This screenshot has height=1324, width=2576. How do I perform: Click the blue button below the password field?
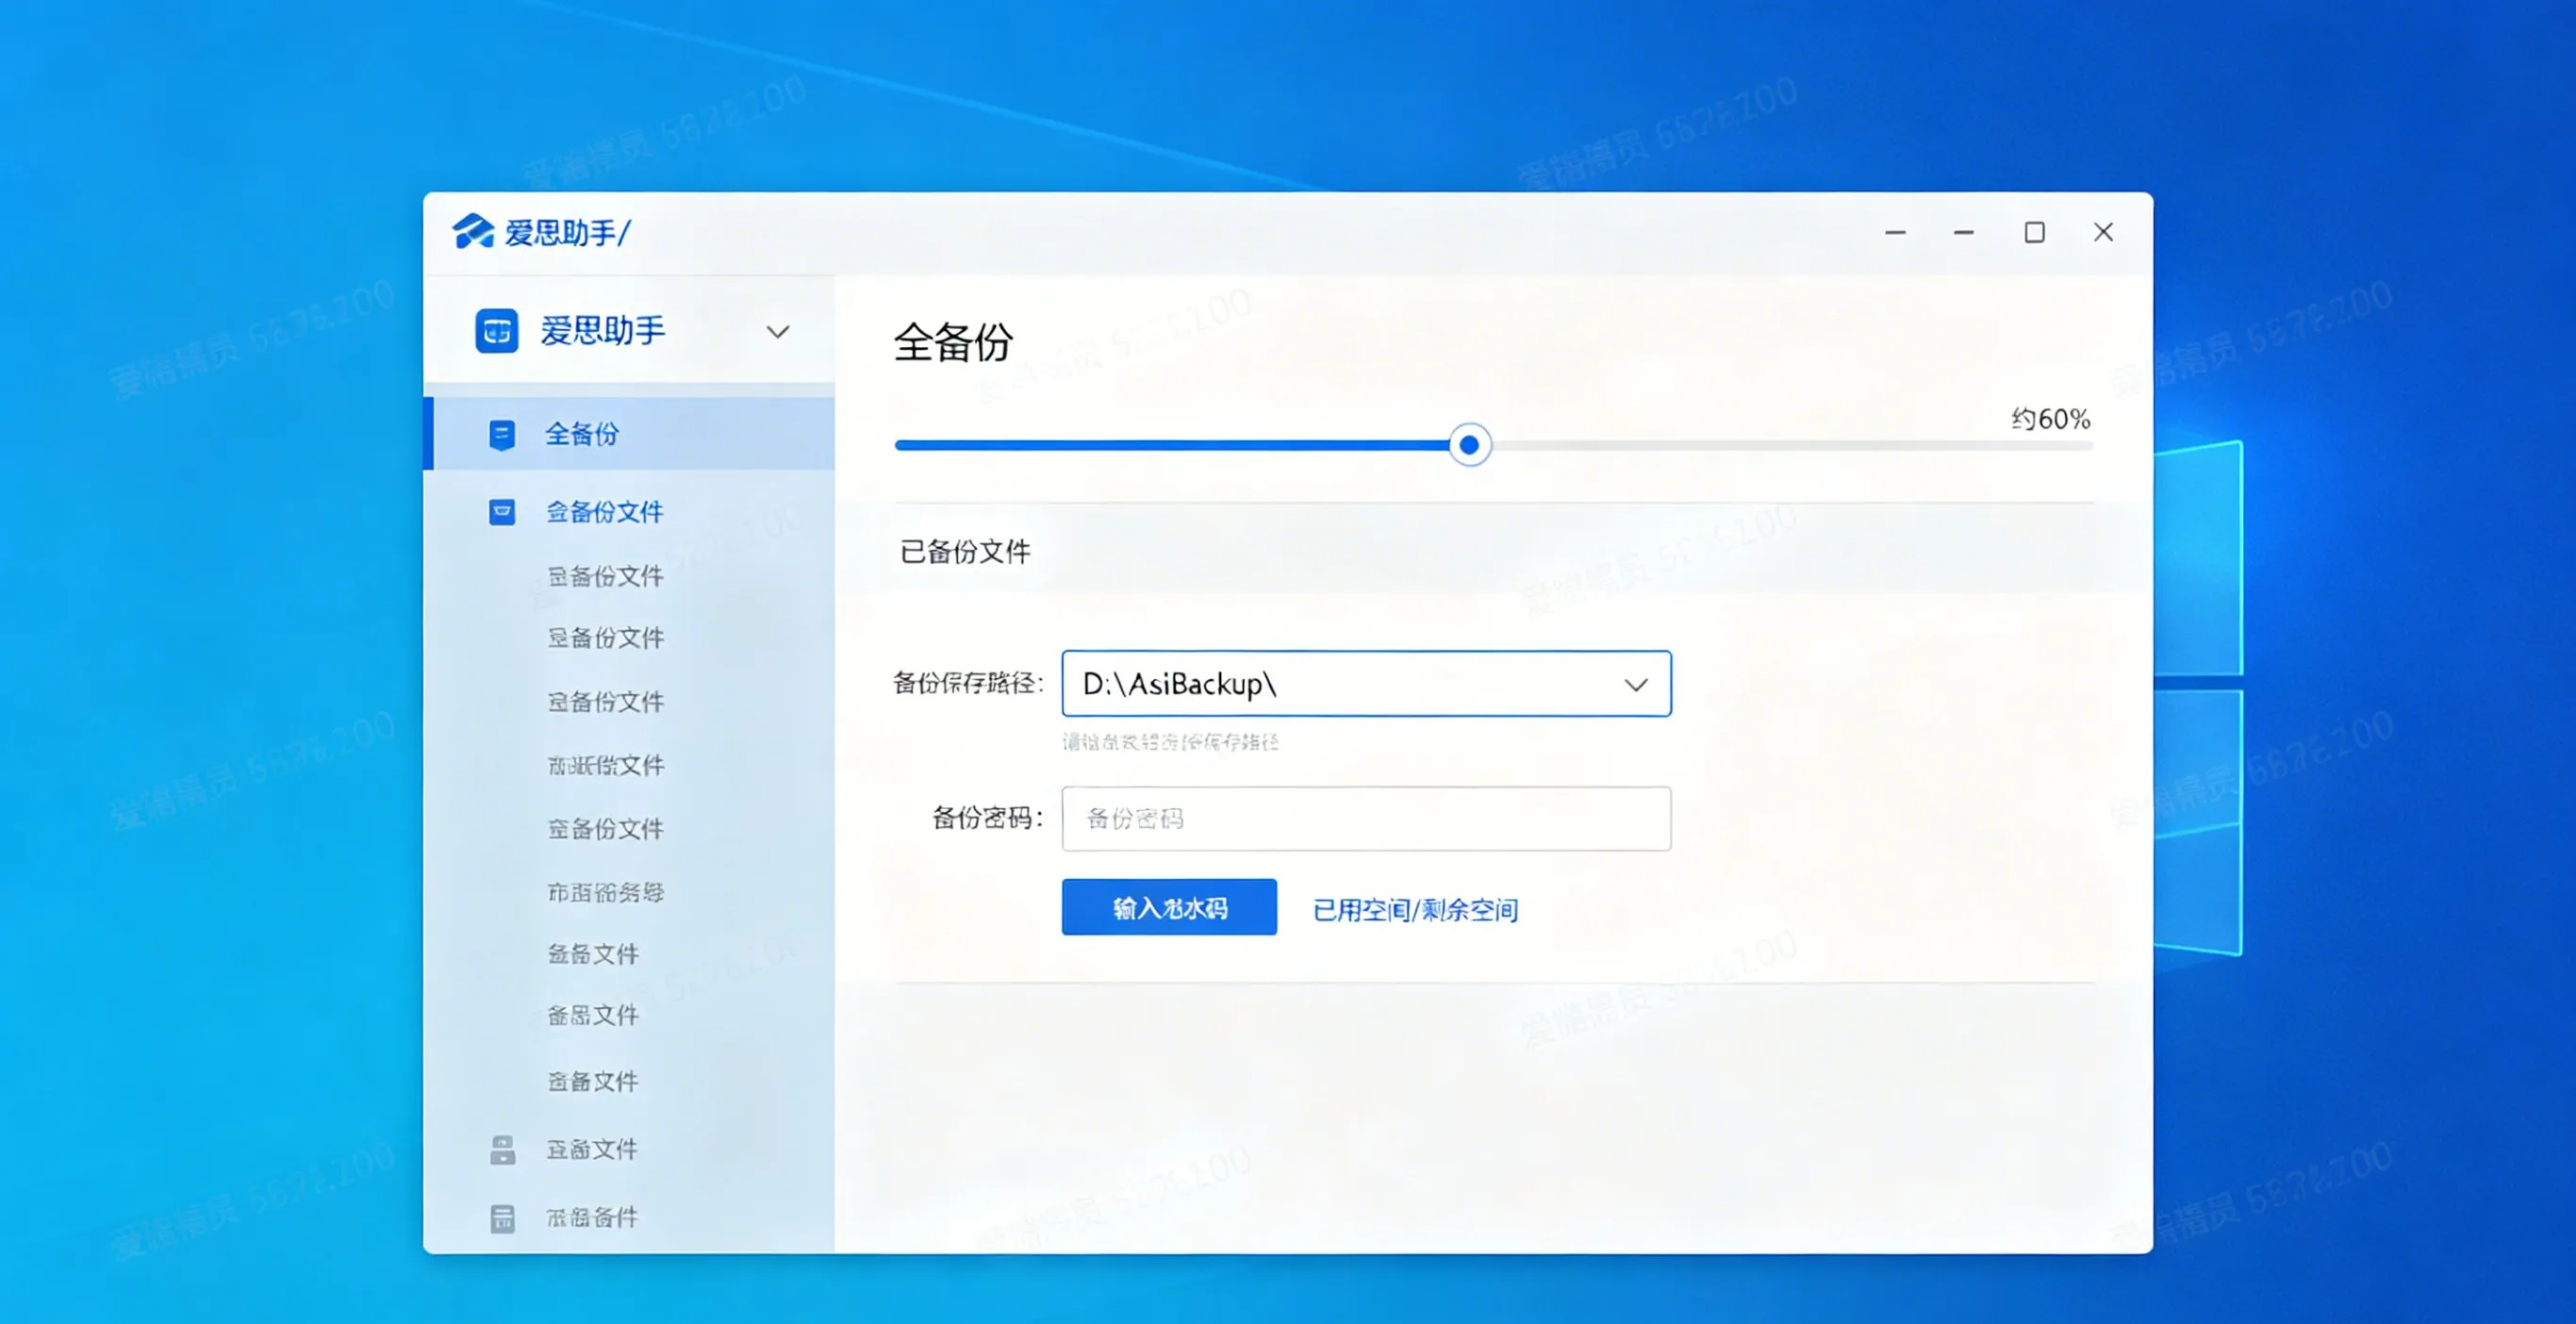tap(1169, 907)
